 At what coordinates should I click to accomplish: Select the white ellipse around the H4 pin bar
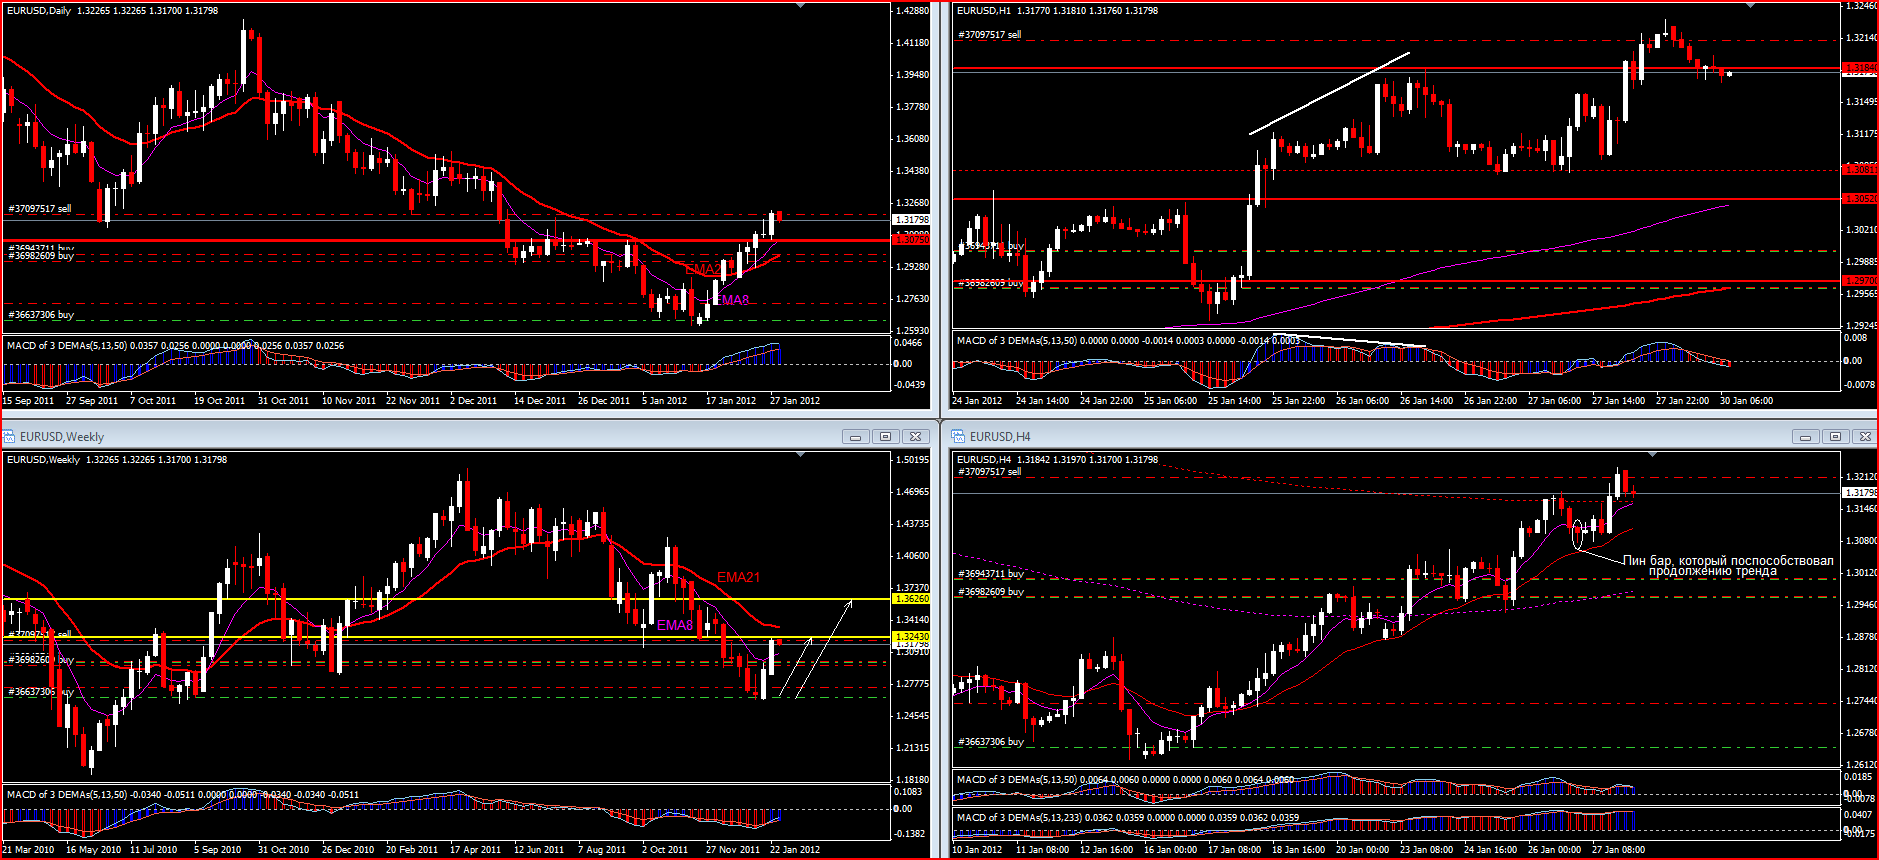click(x=1578, y=533)
